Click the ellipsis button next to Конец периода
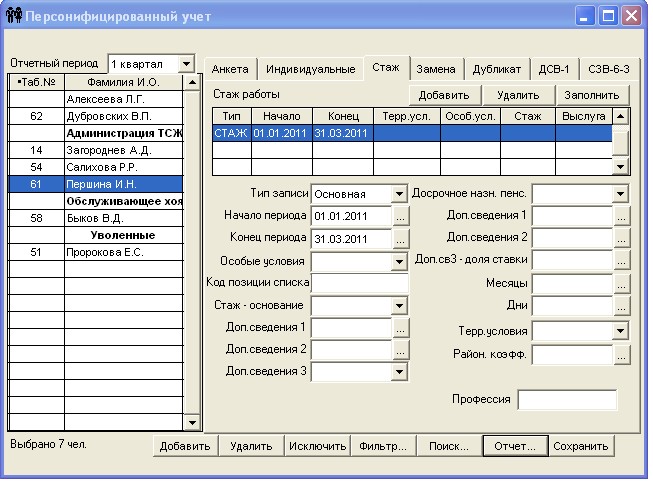Viewport: 653px width, 483px height. click(x=401, y=239)
